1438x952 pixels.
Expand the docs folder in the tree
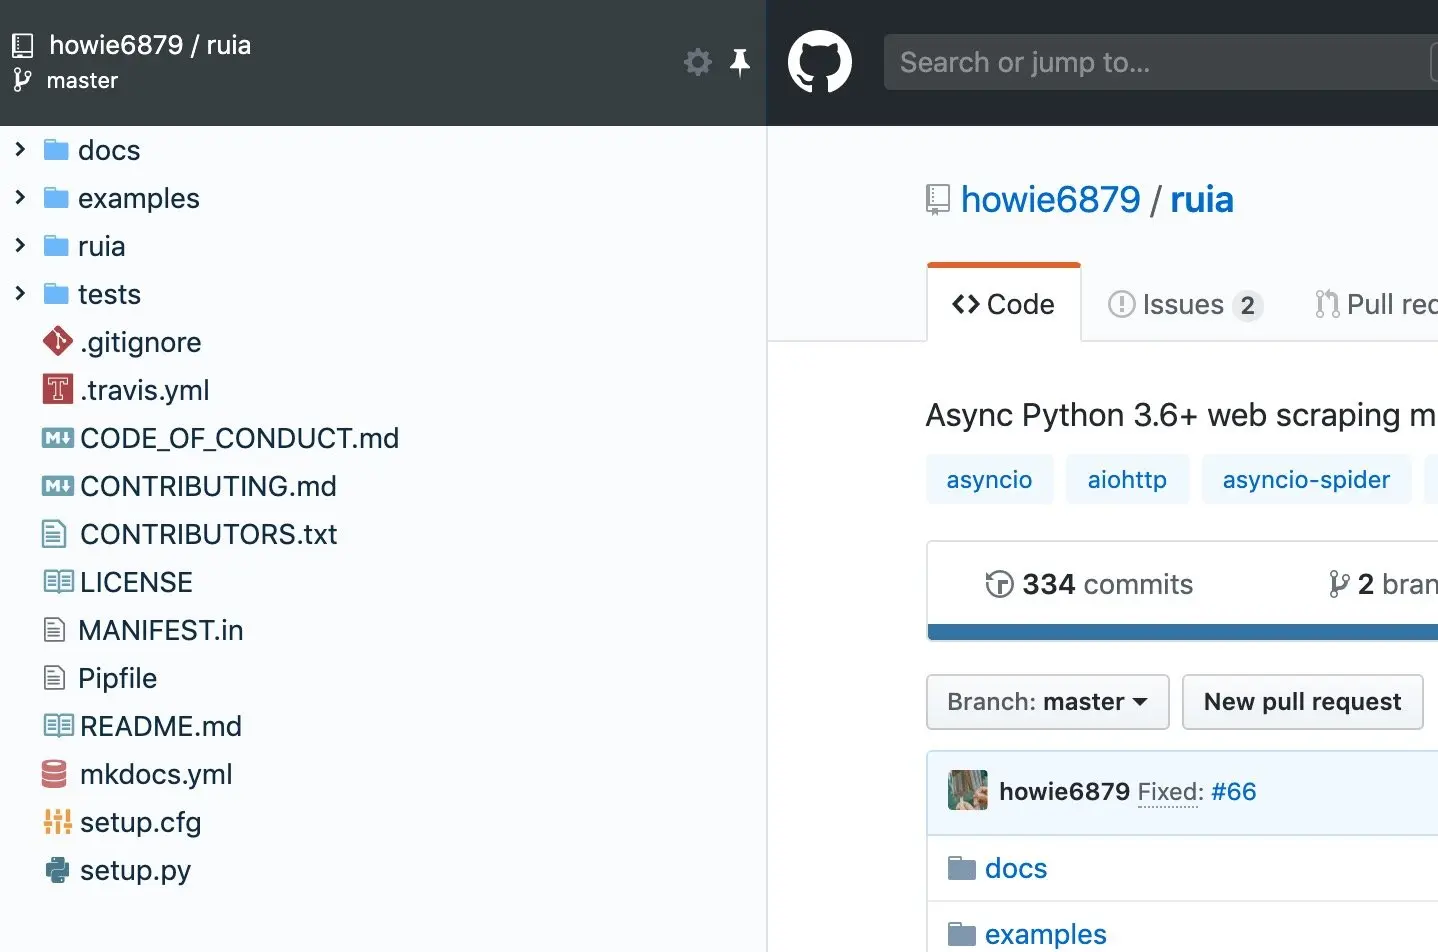click(x=20, y=150)
